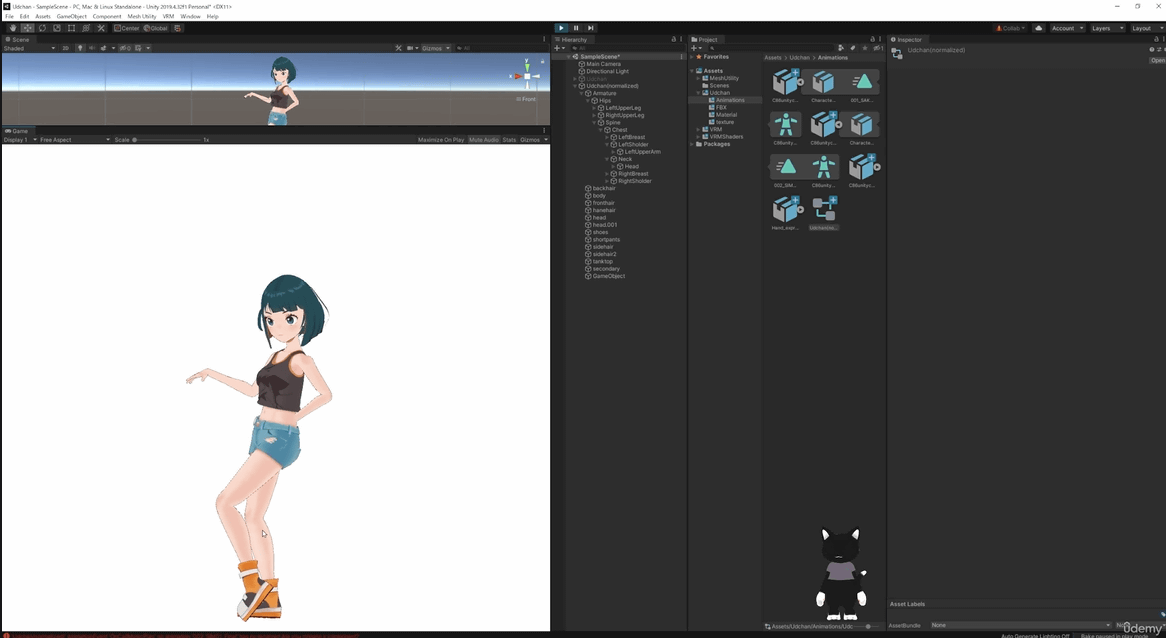Viewport: 1166px width, 638px height.
Task: Toggle Maximize On Play
Action: click(x=441, y=140)
